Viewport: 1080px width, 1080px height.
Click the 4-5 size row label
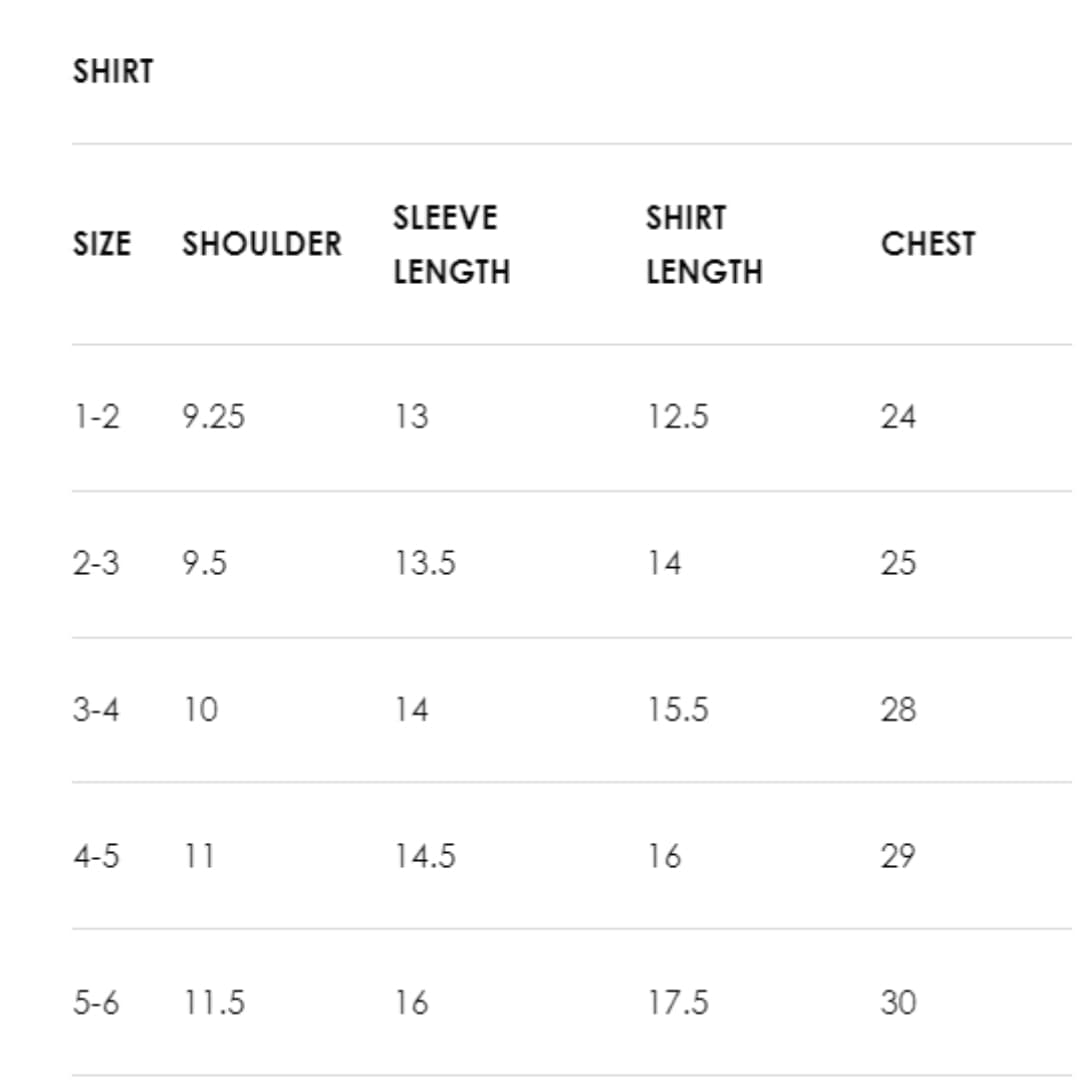96,856
